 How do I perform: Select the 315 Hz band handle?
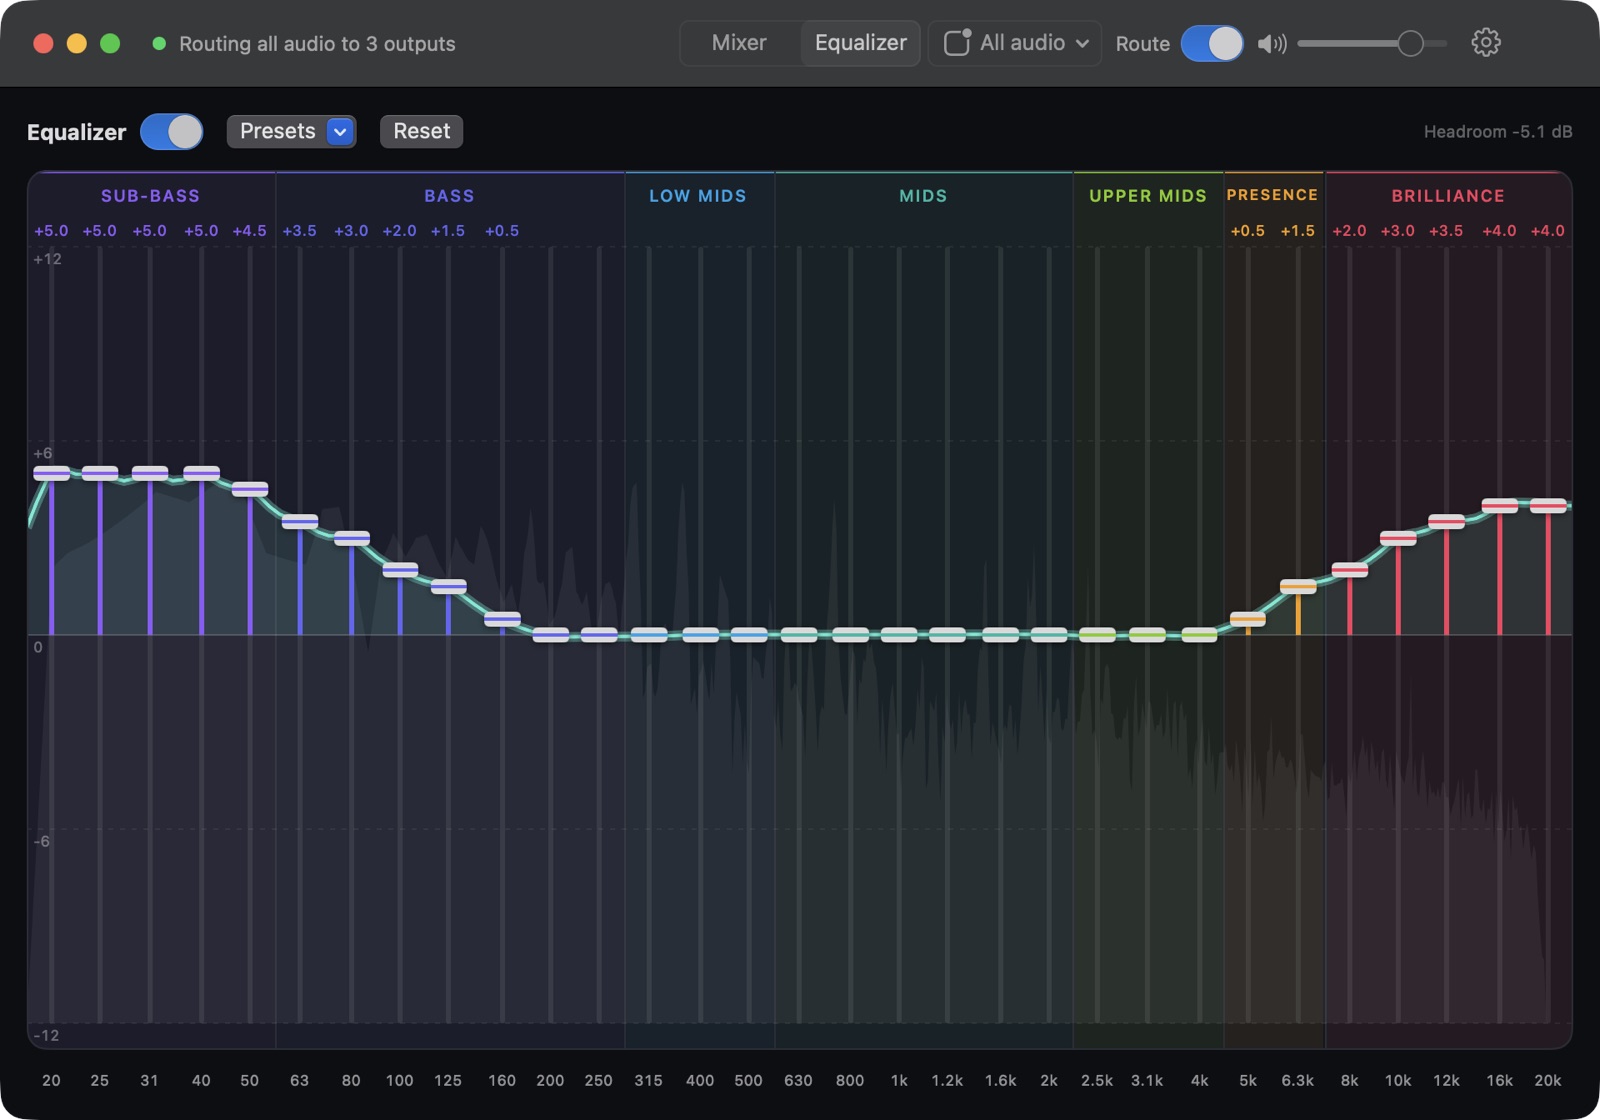[649, 635]
